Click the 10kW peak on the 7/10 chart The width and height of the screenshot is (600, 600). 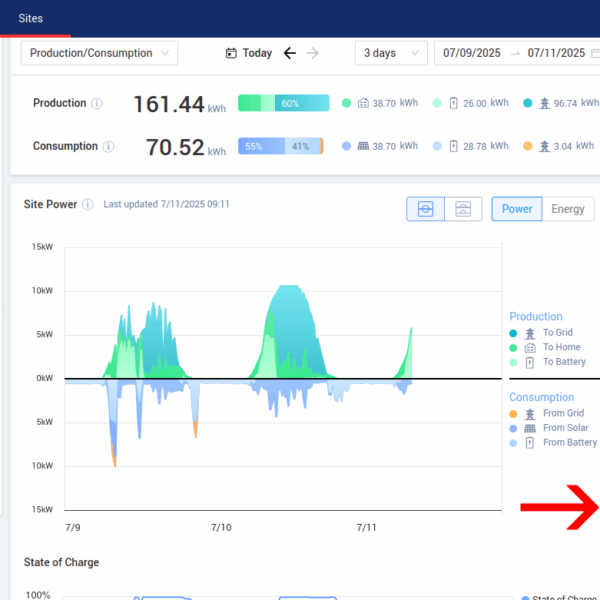[290, 286]
